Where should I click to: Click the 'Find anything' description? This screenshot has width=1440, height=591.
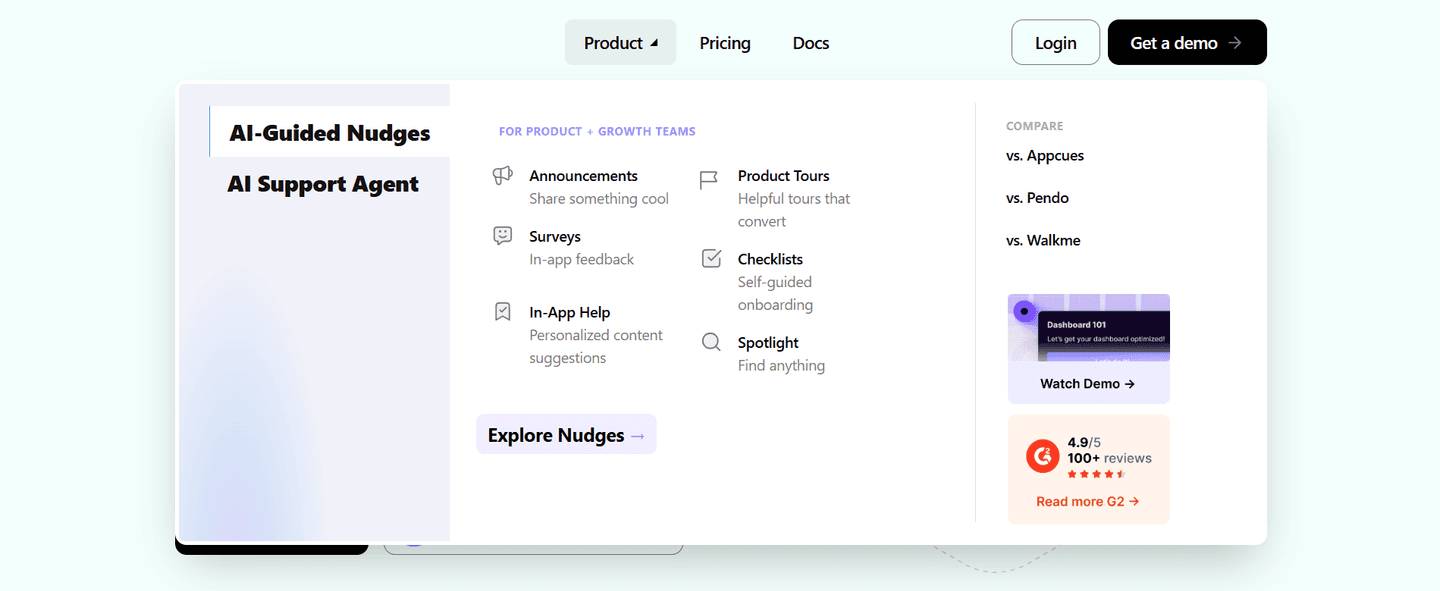pos(781,366)
